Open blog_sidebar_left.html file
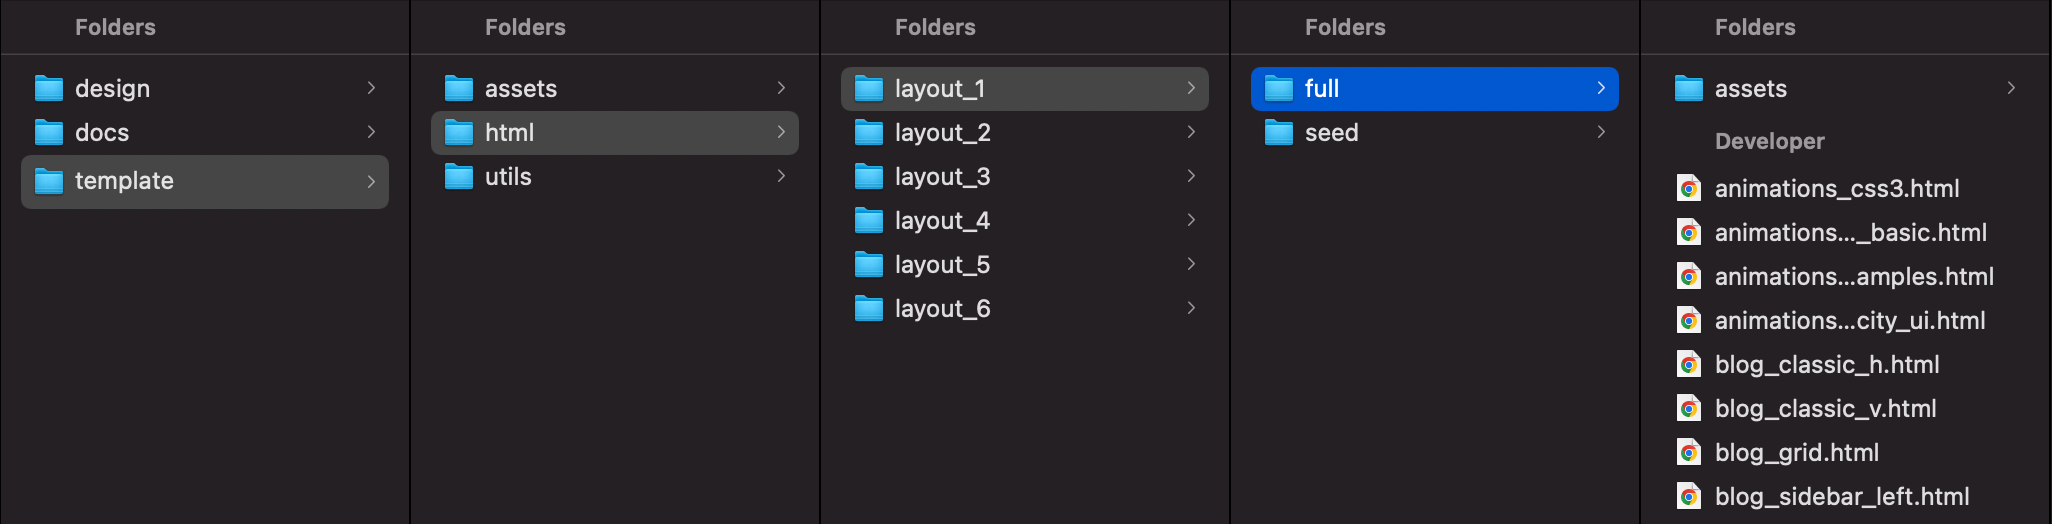2052x524 pixels. [x=1841, y=497]
